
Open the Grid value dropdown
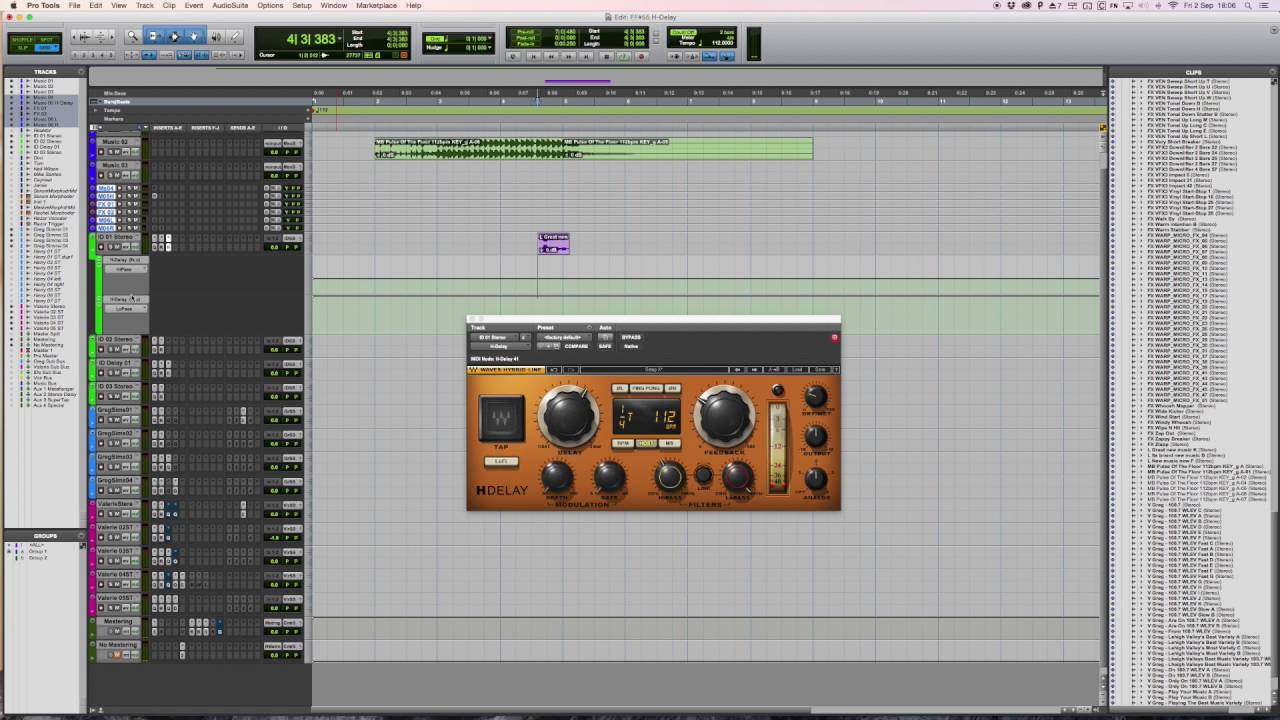(x=490, y=38)
